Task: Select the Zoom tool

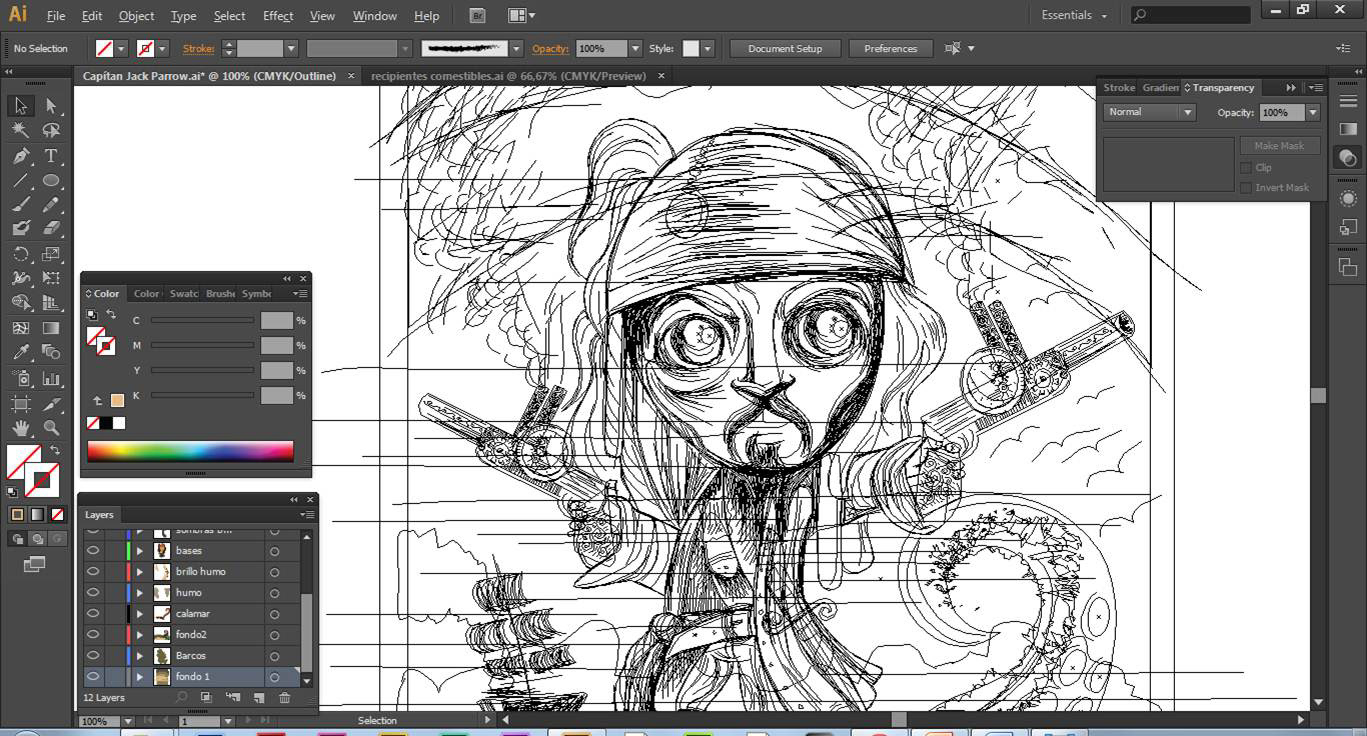Action: pyautogui.click(x=51, y=428)
